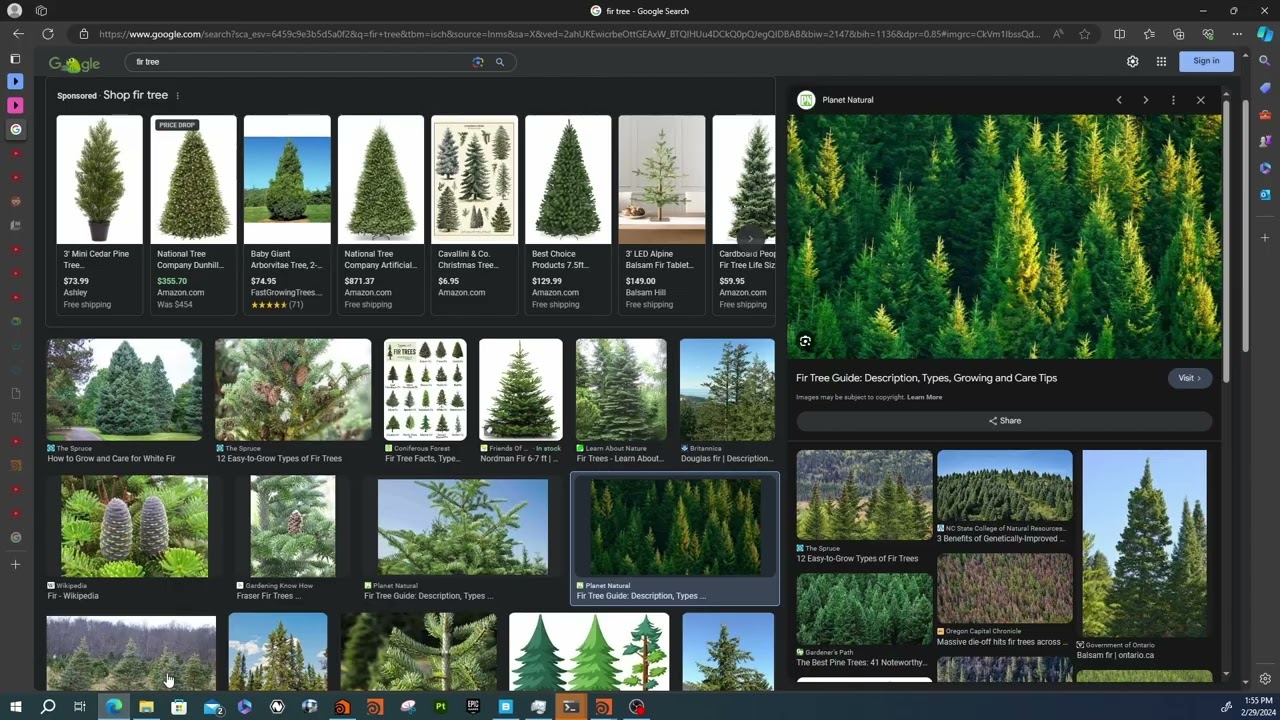Open the 12 Easy-to-Grow Types result image
Image resolution: width=1280 pixels, height=720 pixels.
pos(293,390)
